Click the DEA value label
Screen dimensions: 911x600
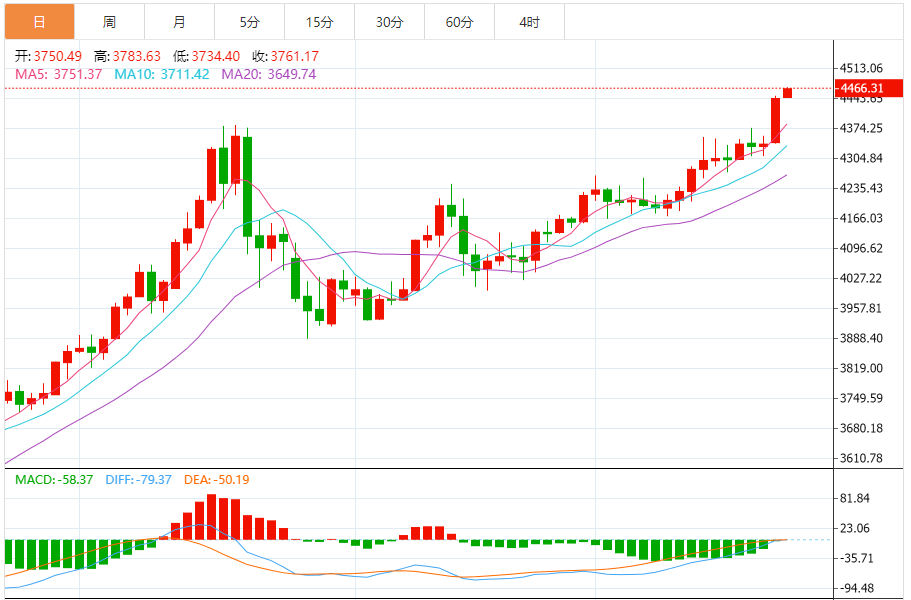point(216,480)
